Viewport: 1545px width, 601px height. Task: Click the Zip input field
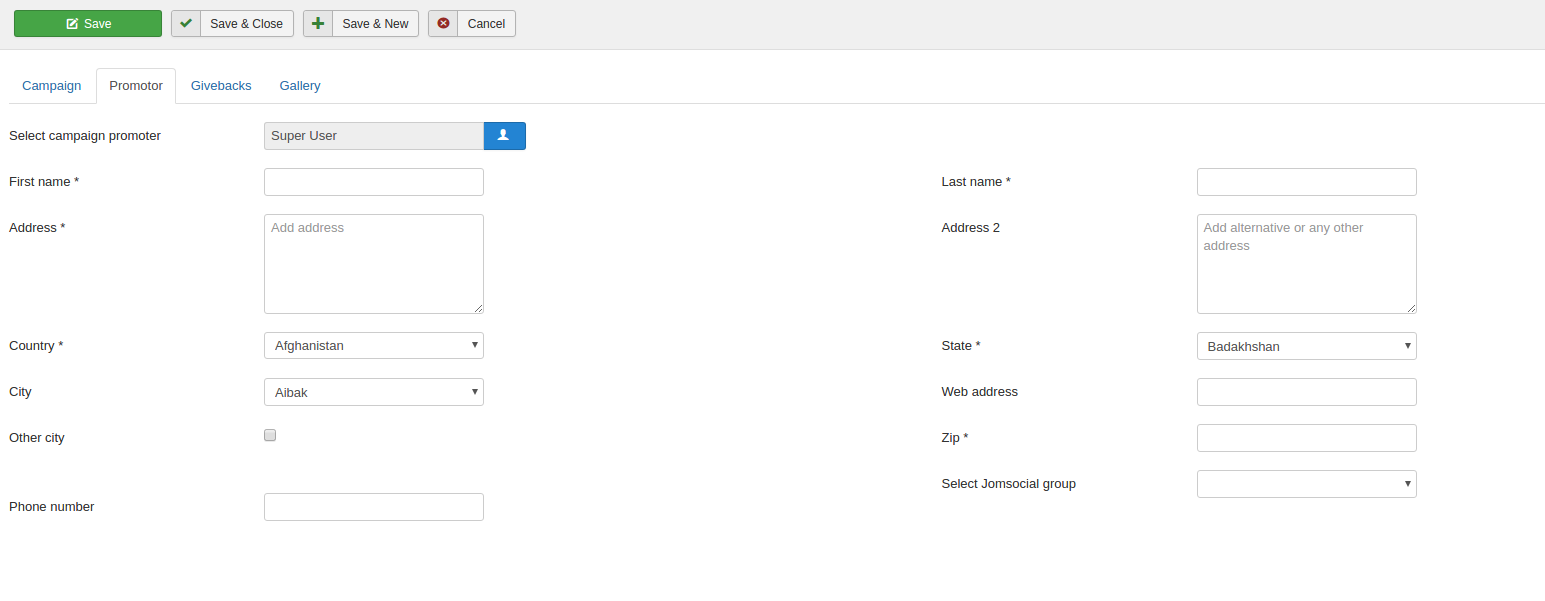(1306, 438)
